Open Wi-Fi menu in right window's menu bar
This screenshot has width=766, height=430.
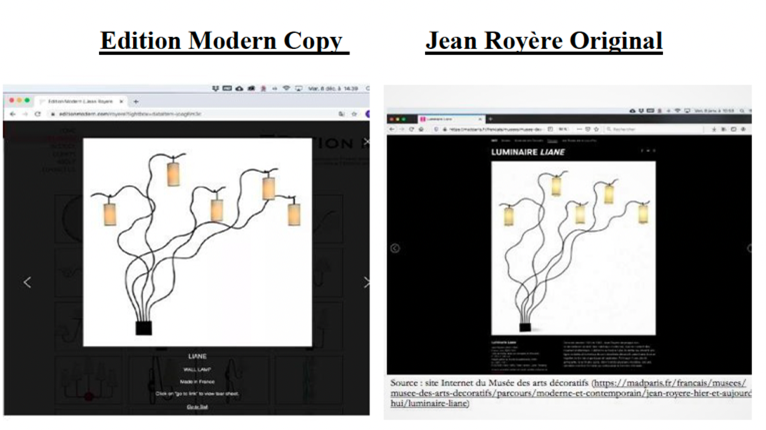click(x=677, y=111)
